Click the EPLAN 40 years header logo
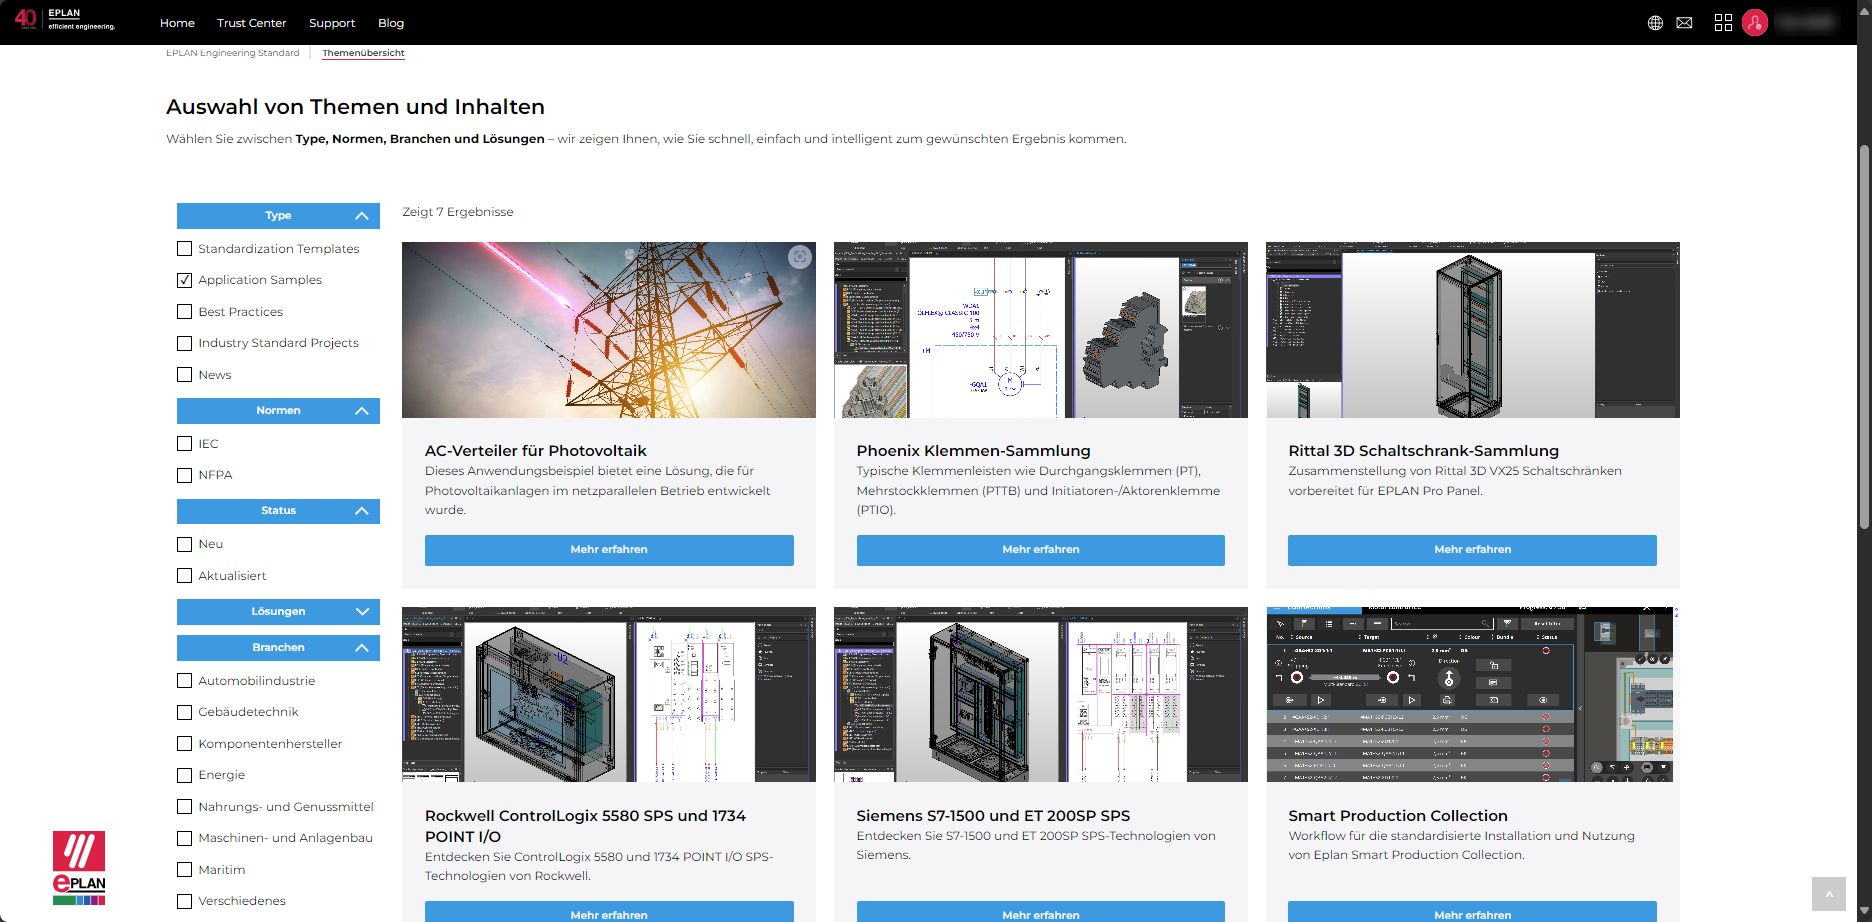This screenshot has height=922, width=1872. click(66, 20)
